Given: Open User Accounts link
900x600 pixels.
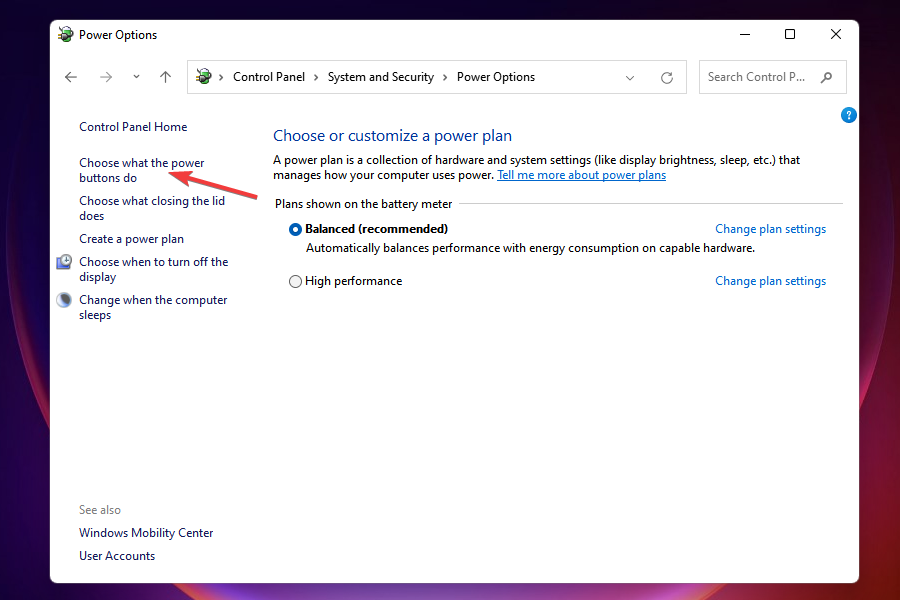Looking at the screenshot, I should (x=117, y=556).
